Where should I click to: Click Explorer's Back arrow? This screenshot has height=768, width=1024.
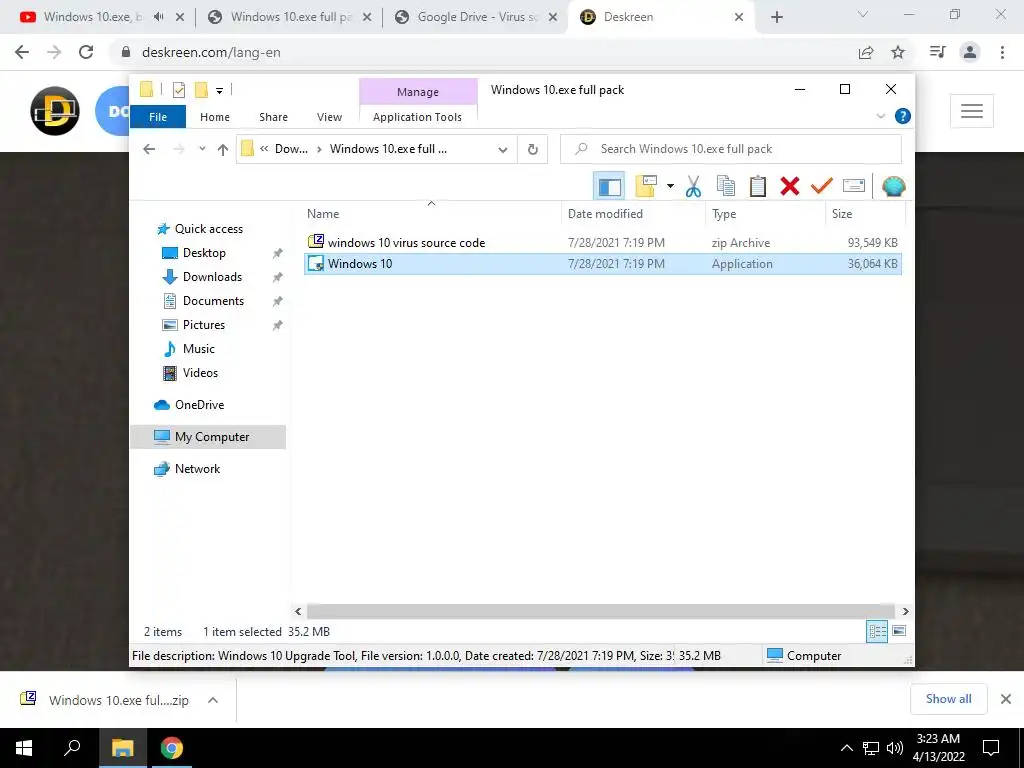point(149,150)
